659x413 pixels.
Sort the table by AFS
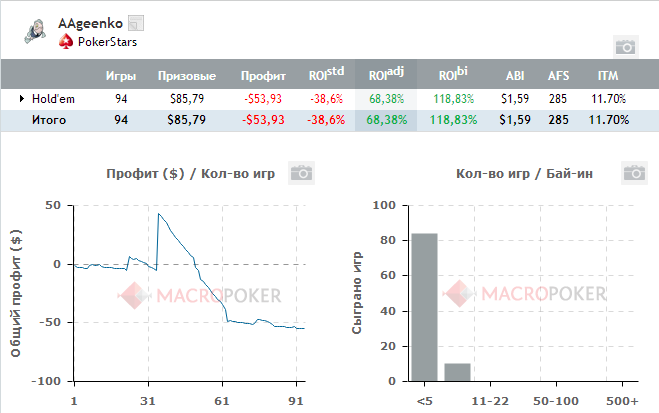pyautogui.click(x=558, y=75)
